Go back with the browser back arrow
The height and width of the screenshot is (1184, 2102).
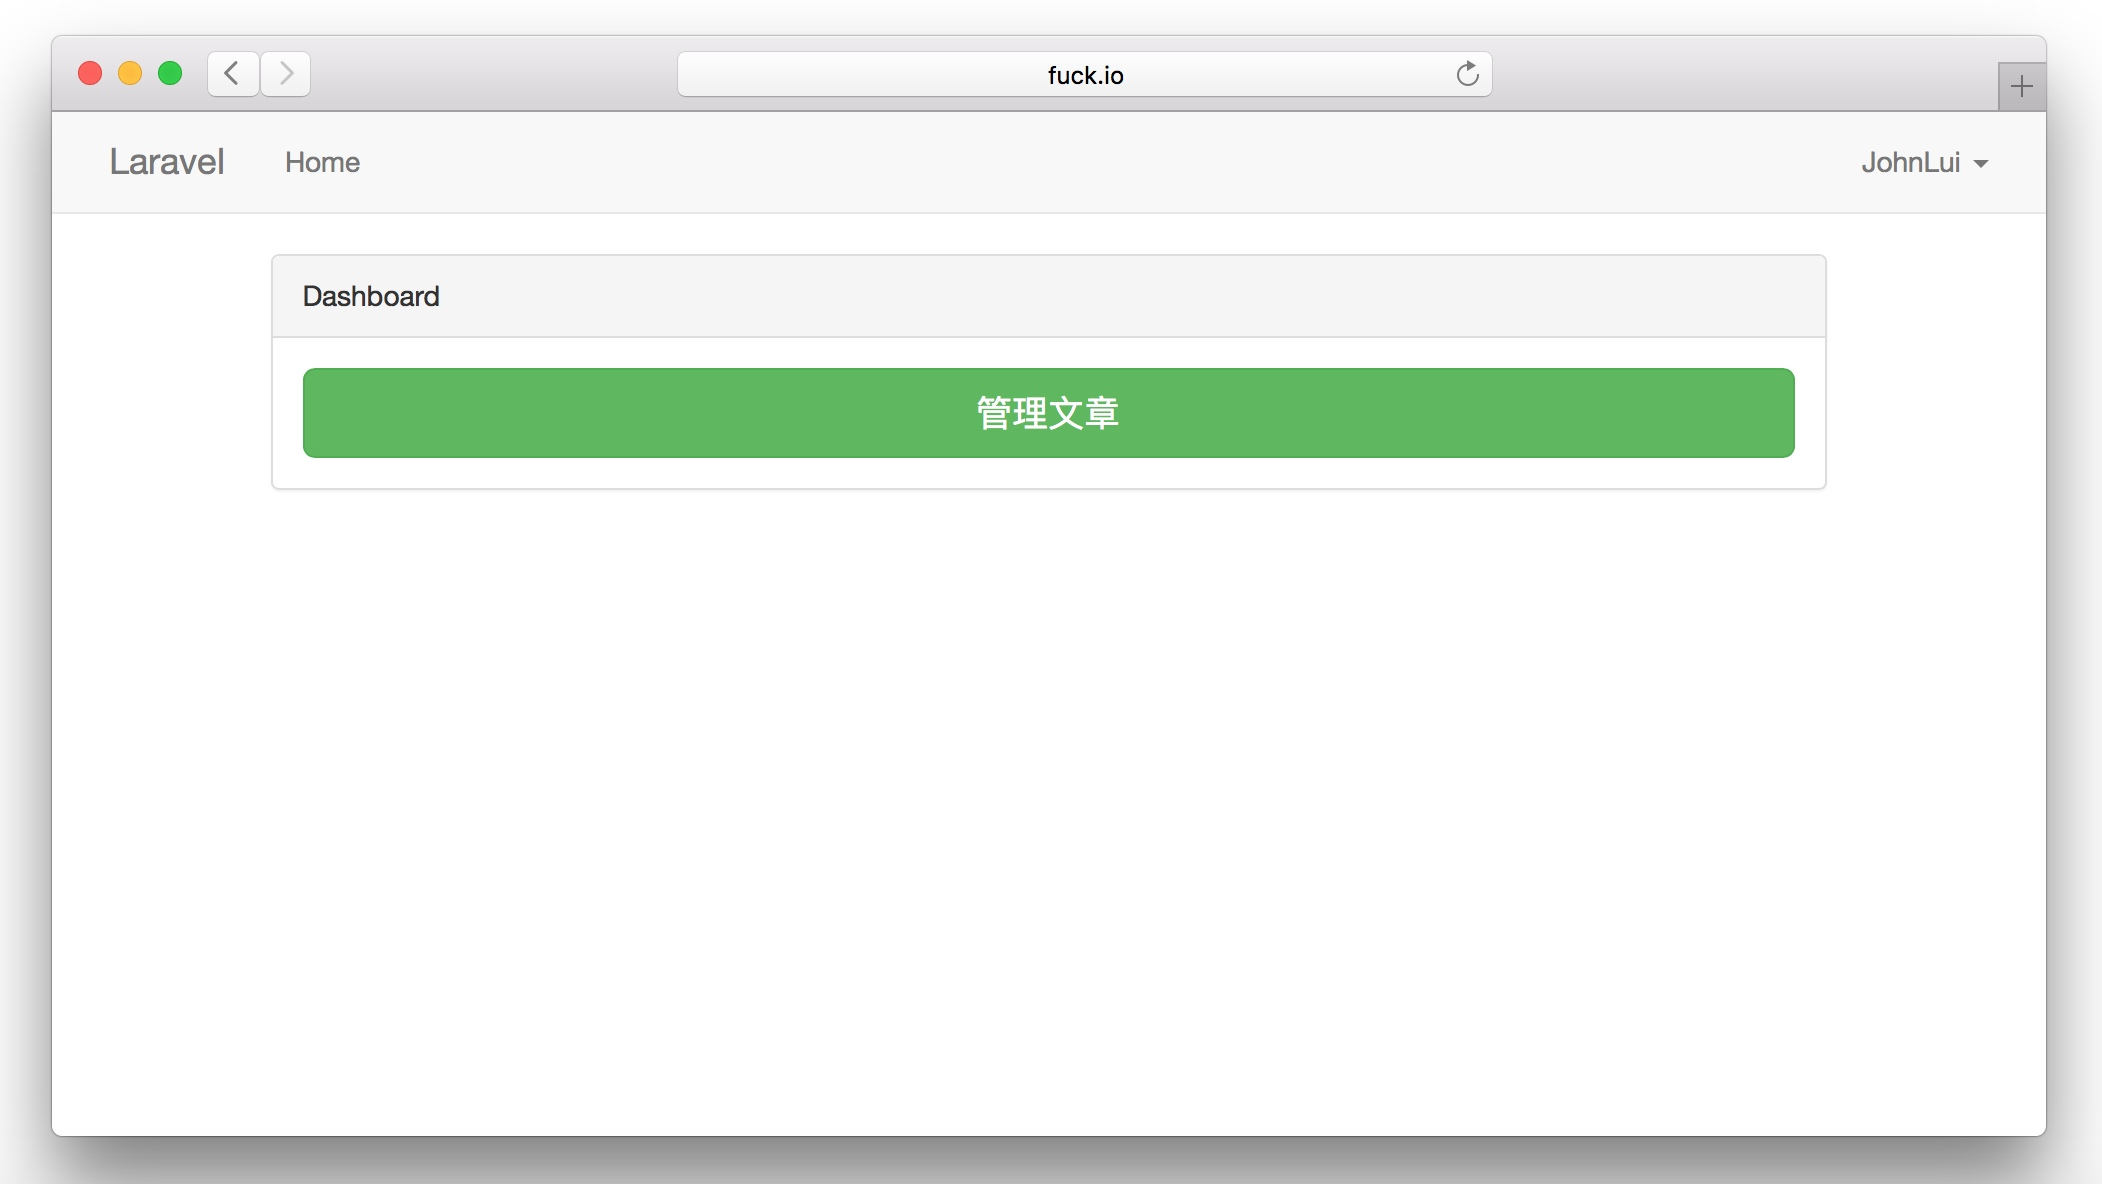point(232,74)
